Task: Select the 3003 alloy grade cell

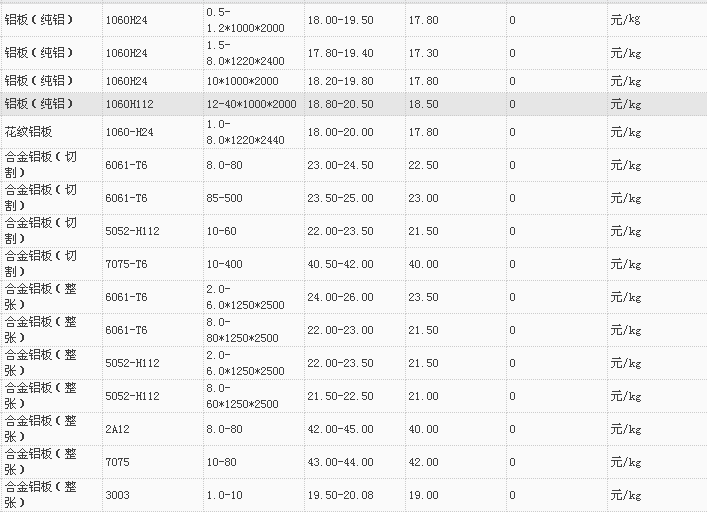Action: tap(117, 495)
